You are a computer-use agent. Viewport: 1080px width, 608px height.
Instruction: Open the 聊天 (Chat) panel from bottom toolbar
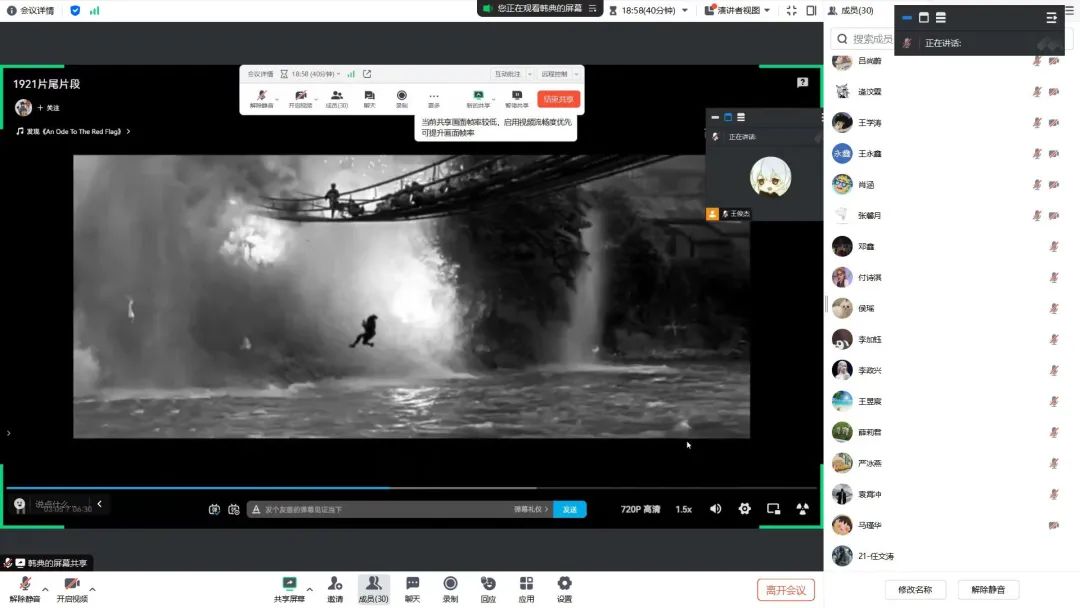click(x=412, y=584)
